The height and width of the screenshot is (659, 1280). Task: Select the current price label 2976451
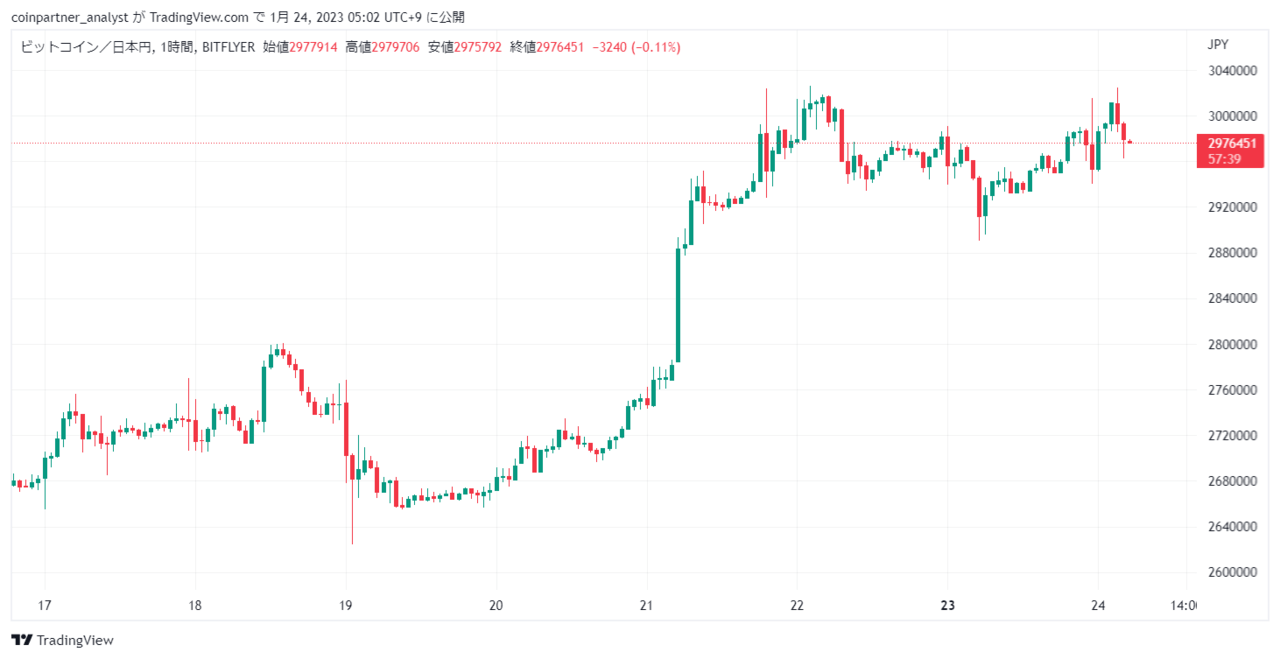(1231, 143)
